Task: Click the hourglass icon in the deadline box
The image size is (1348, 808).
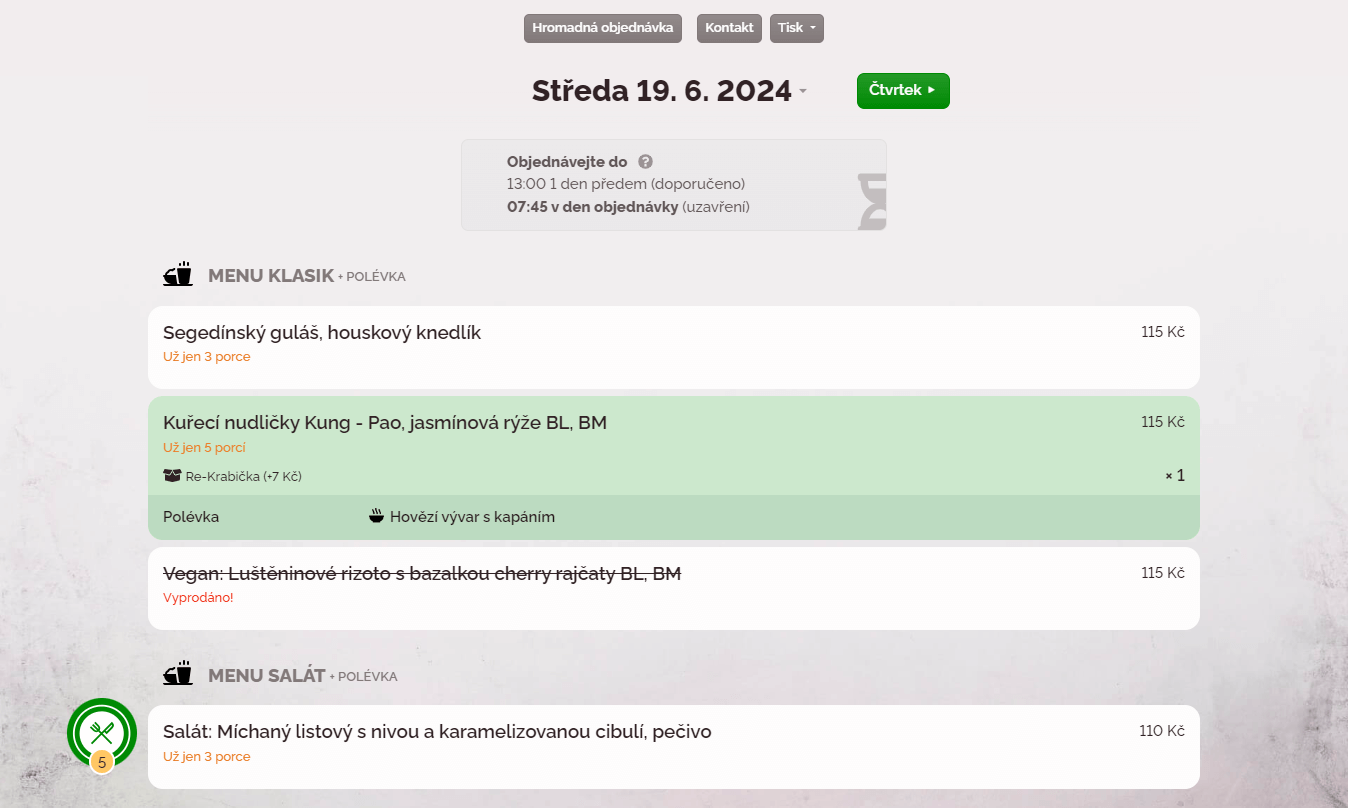Action: point(871,201)
